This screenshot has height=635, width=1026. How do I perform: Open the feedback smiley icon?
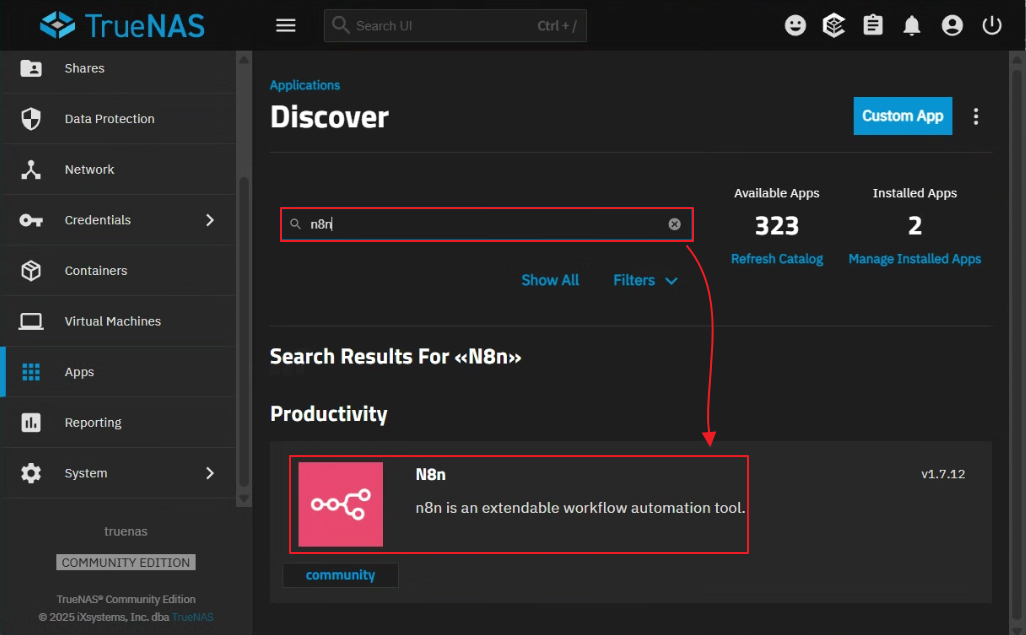[x=795, y=26]
